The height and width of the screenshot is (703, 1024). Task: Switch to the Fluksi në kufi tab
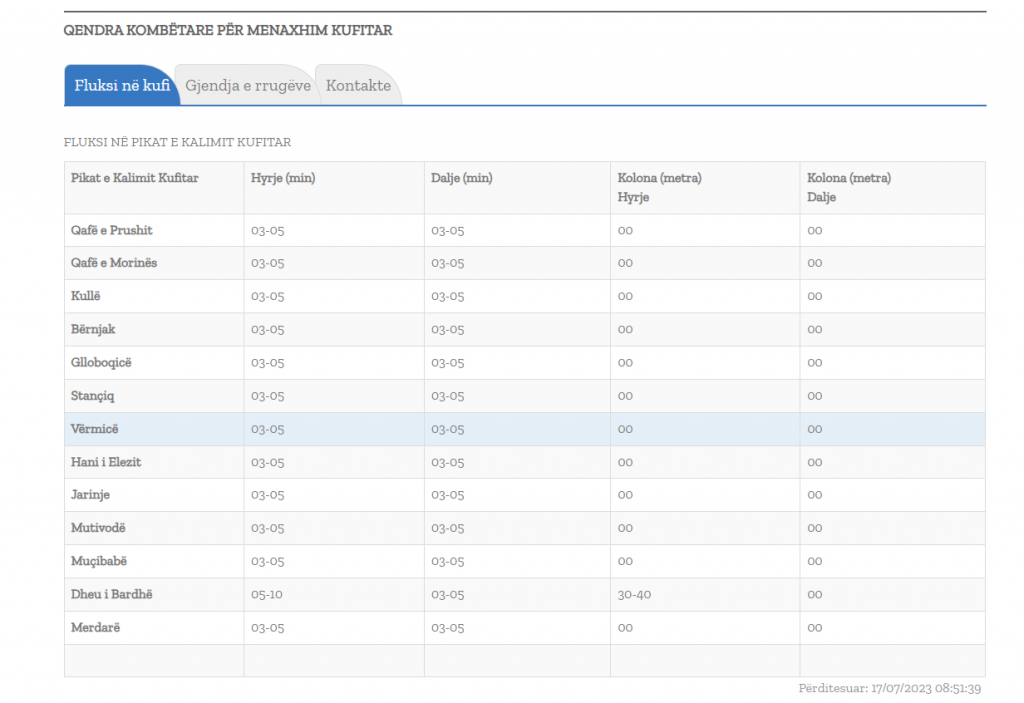click(122, 86)
